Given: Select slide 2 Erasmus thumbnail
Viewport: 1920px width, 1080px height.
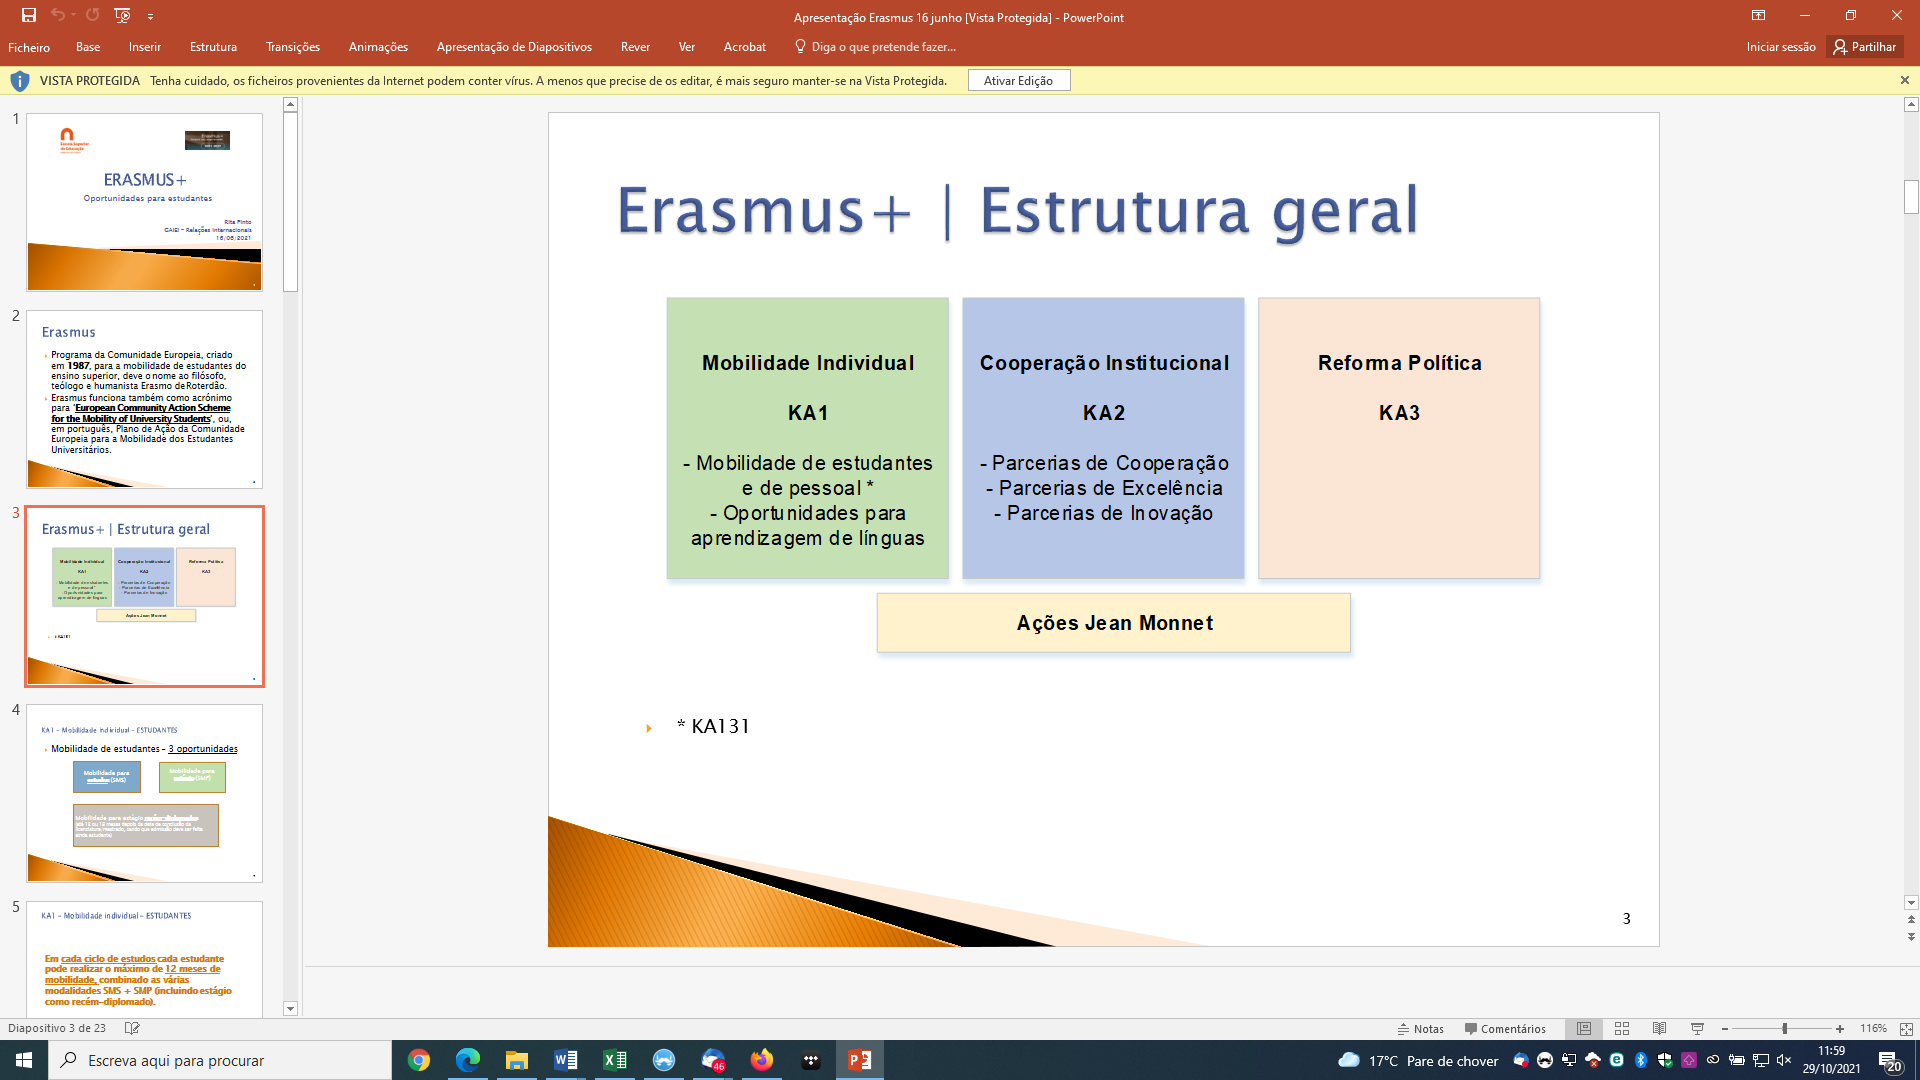Looking at the screenshot, I should click(145, 399).
